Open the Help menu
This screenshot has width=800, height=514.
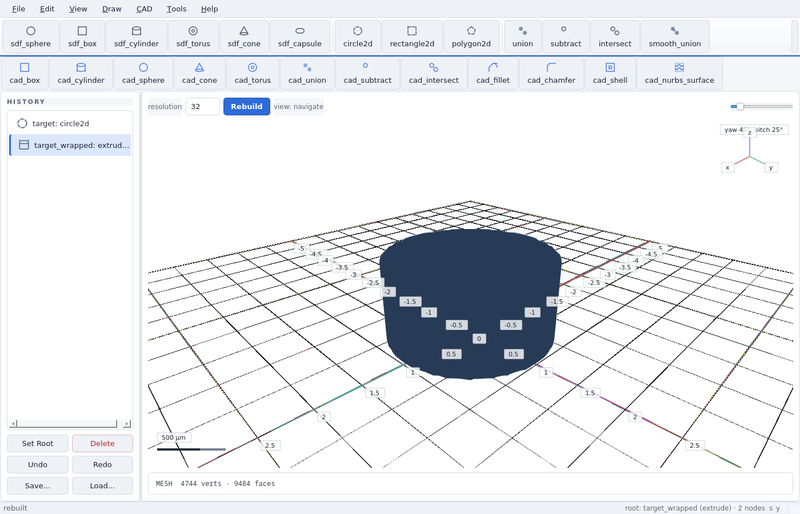point(209,9)
